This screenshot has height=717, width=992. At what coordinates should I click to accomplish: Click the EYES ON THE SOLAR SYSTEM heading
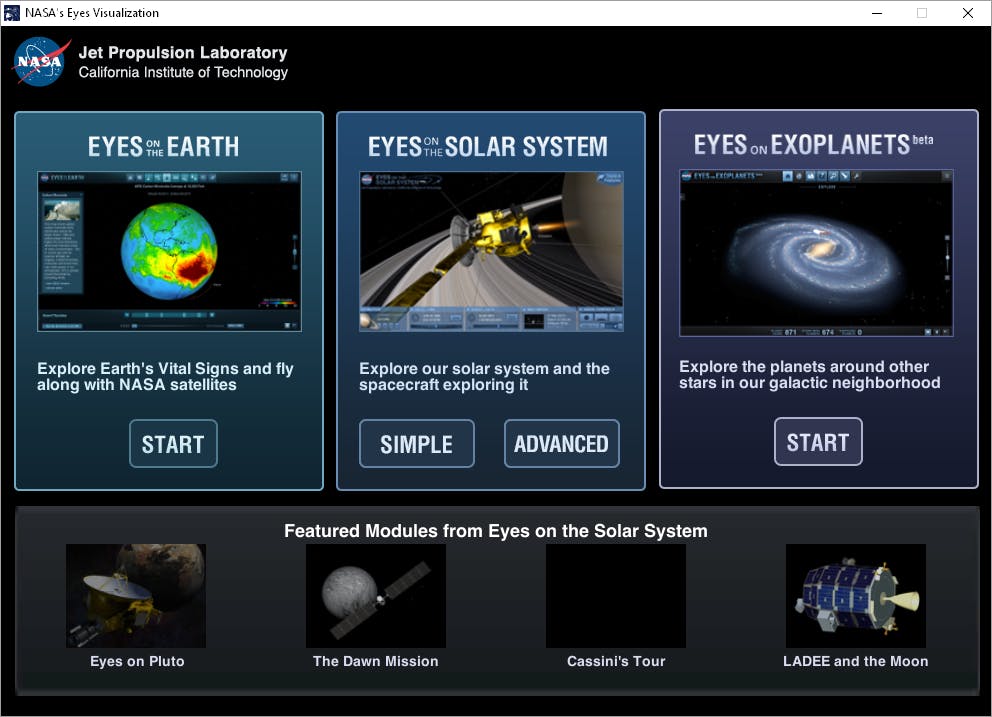coord(488,147)
